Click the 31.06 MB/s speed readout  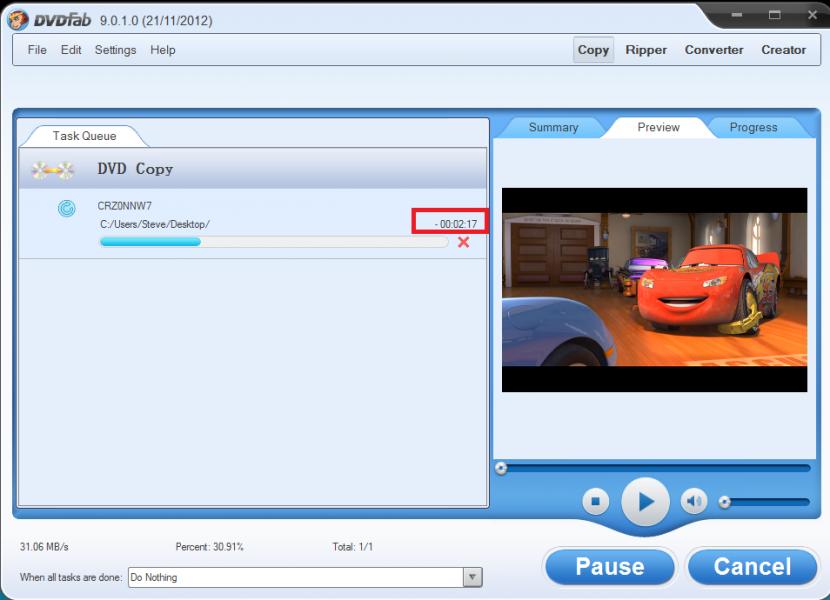click(44, 547)
